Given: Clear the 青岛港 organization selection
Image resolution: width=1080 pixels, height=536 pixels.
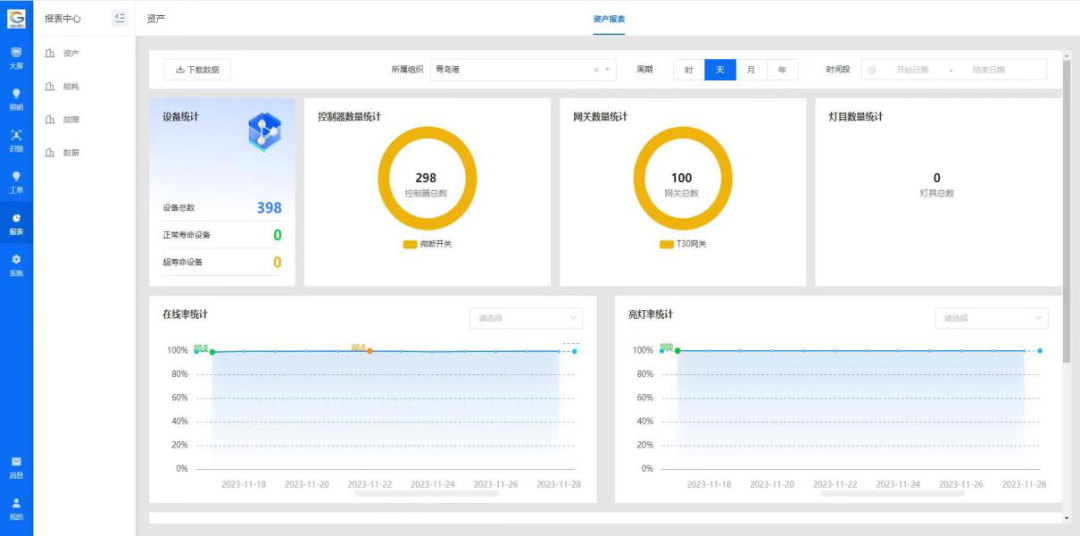Looking at the screenshot, I should [597, 70].
